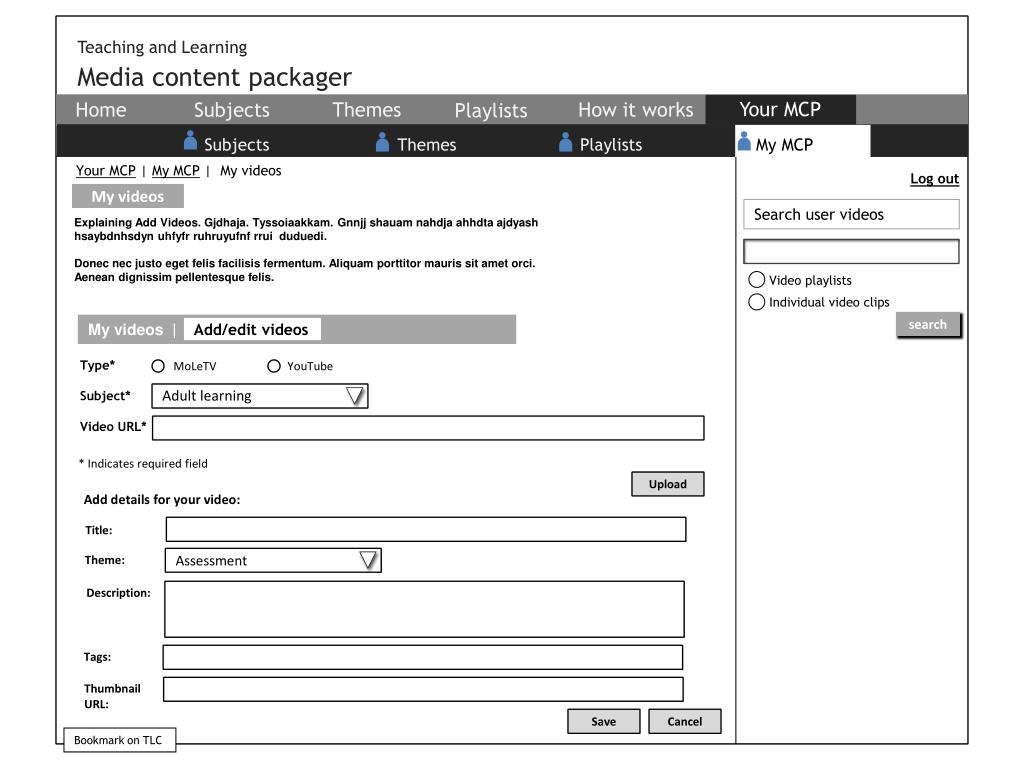Go to the Home main menu item
This screenshot has height=768, width=1024.
pos(101,110)
